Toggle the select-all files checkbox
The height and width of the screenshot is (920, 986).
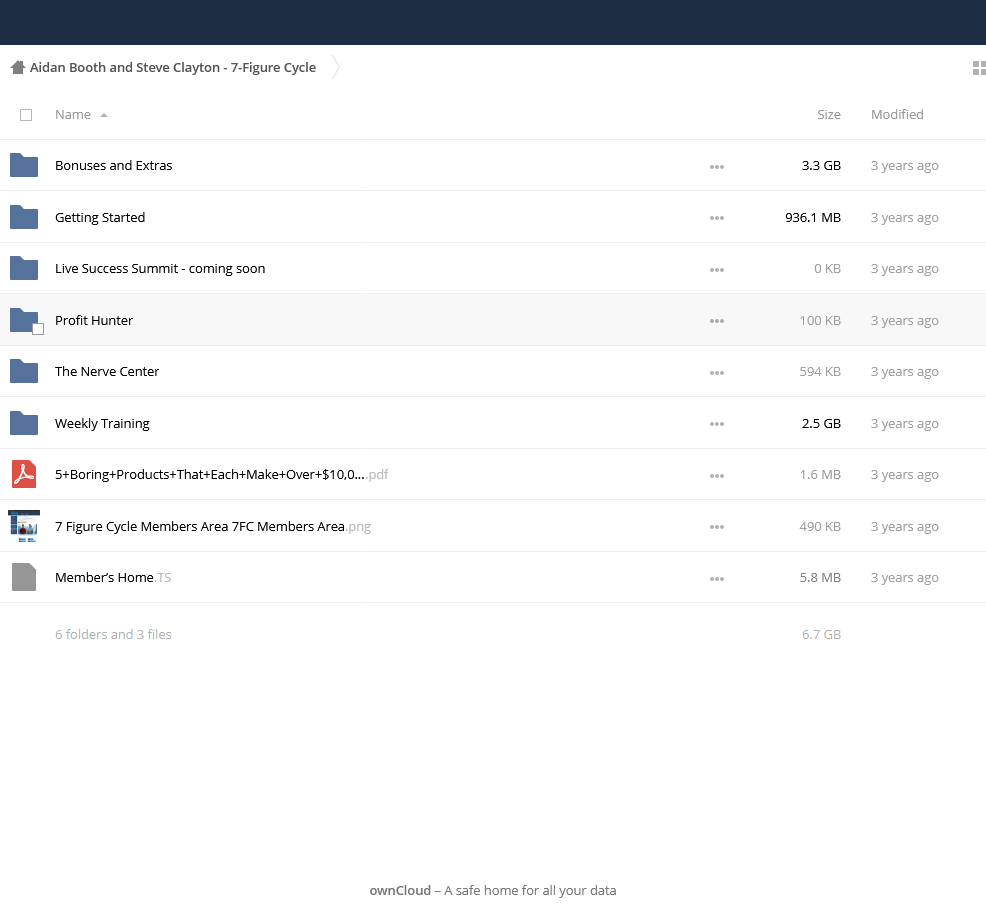[26, 115]
